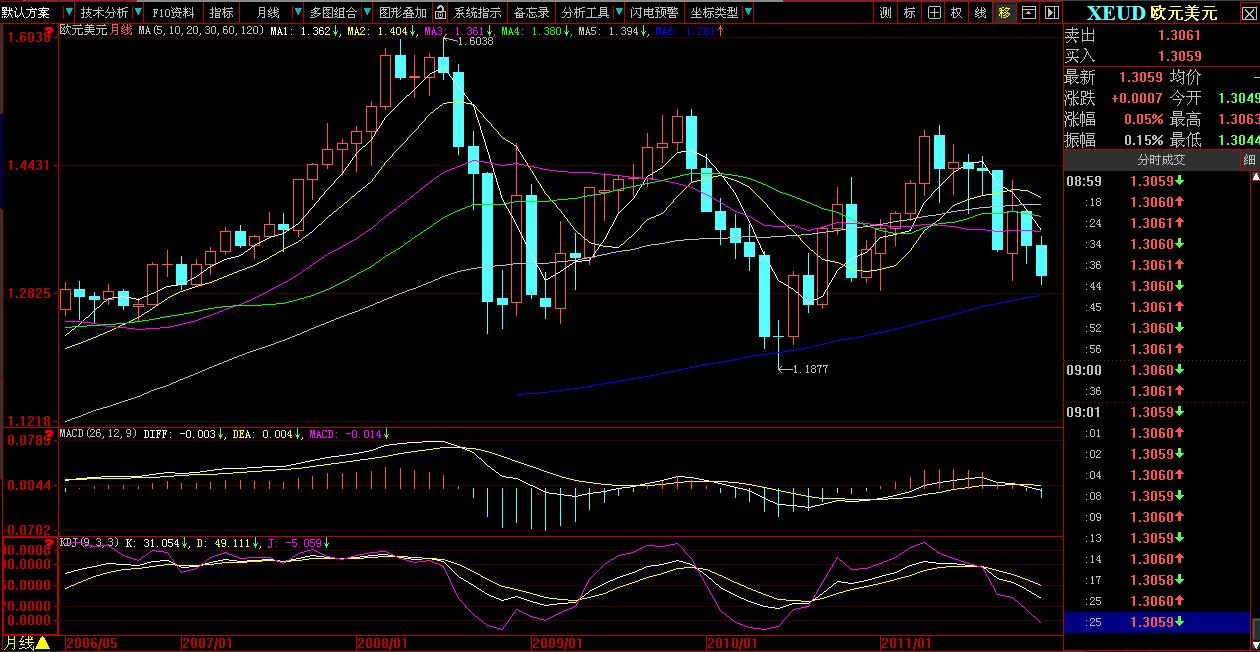
Task: Click the 卖出 price 1.3061
Action: [1181, 36]
